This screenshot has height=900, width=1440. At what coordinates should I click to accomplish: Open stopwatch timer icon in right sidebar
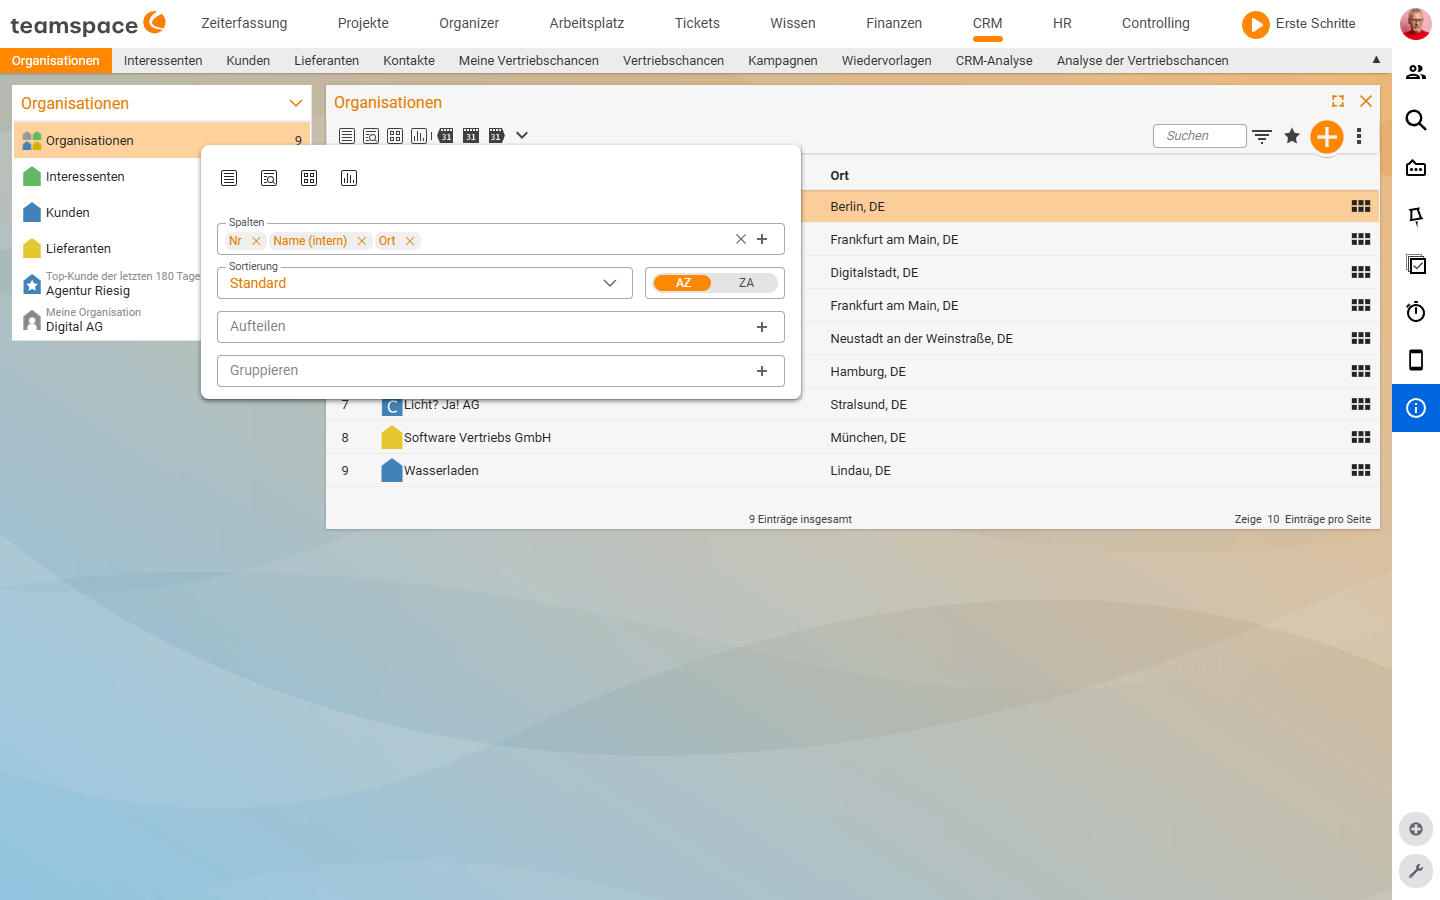coord(1416,312)
